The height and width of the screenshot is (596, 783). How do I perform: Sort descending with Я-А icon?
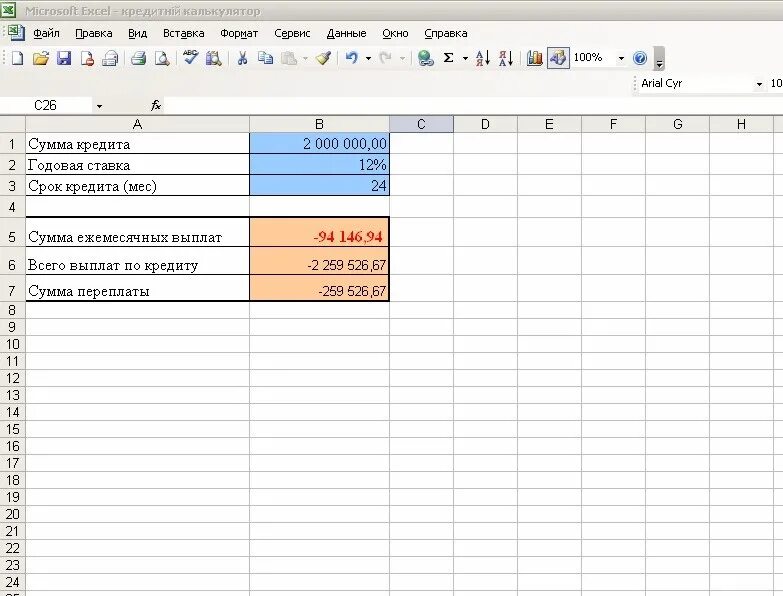[506, 58]
